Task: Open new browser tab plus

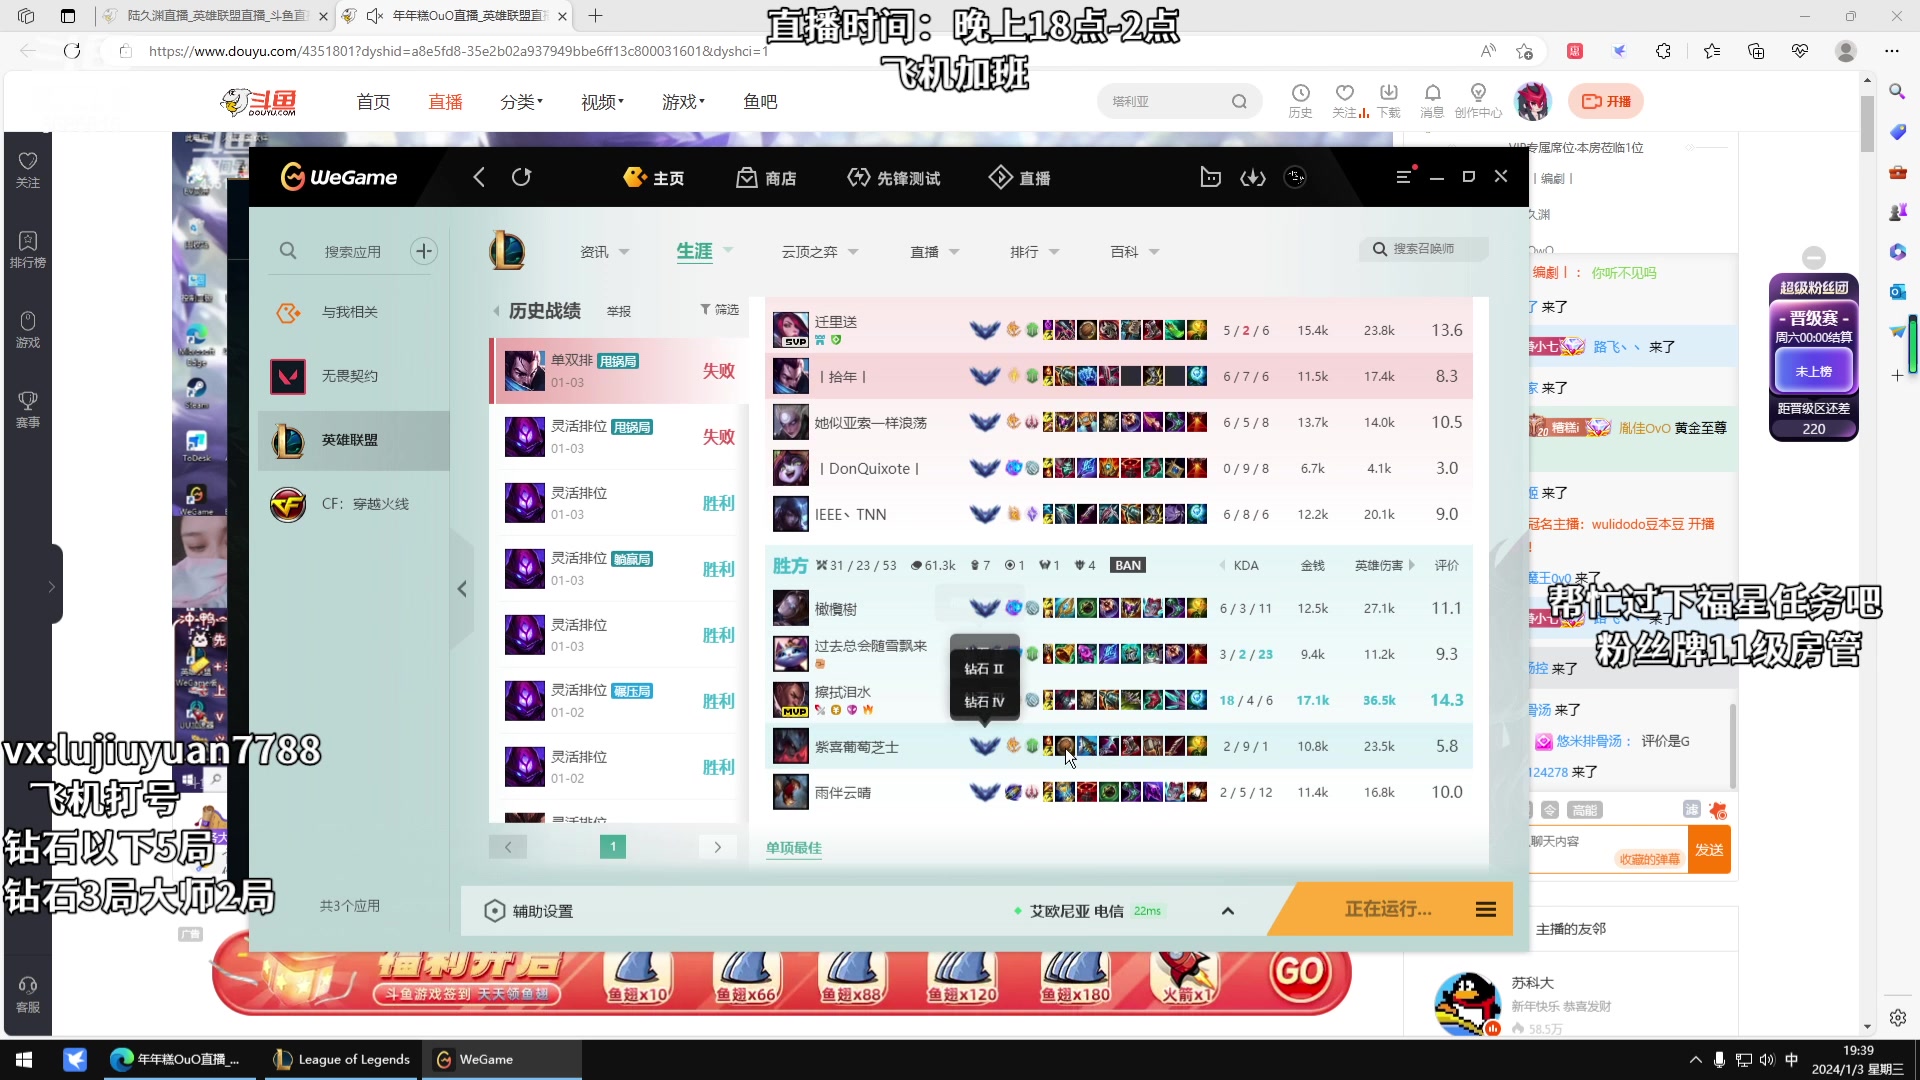Action: (x=595, y=16)
